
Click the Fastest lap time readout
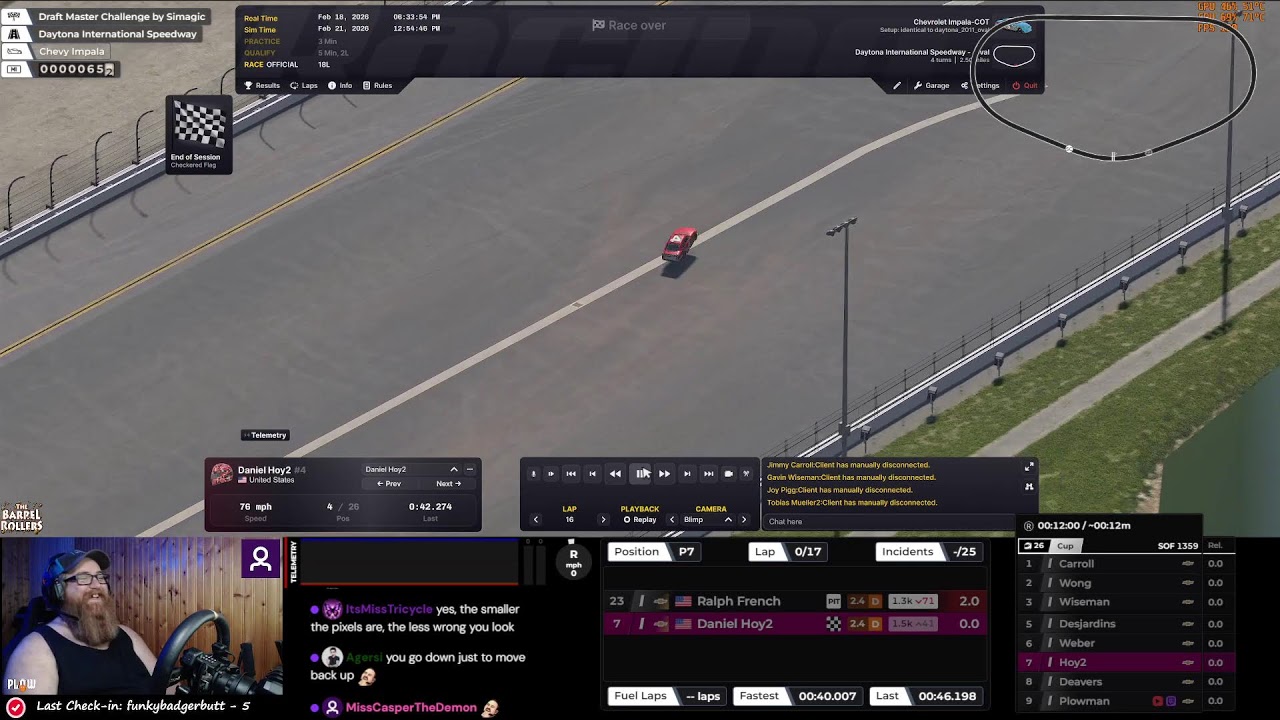click(x=799, y=696)
